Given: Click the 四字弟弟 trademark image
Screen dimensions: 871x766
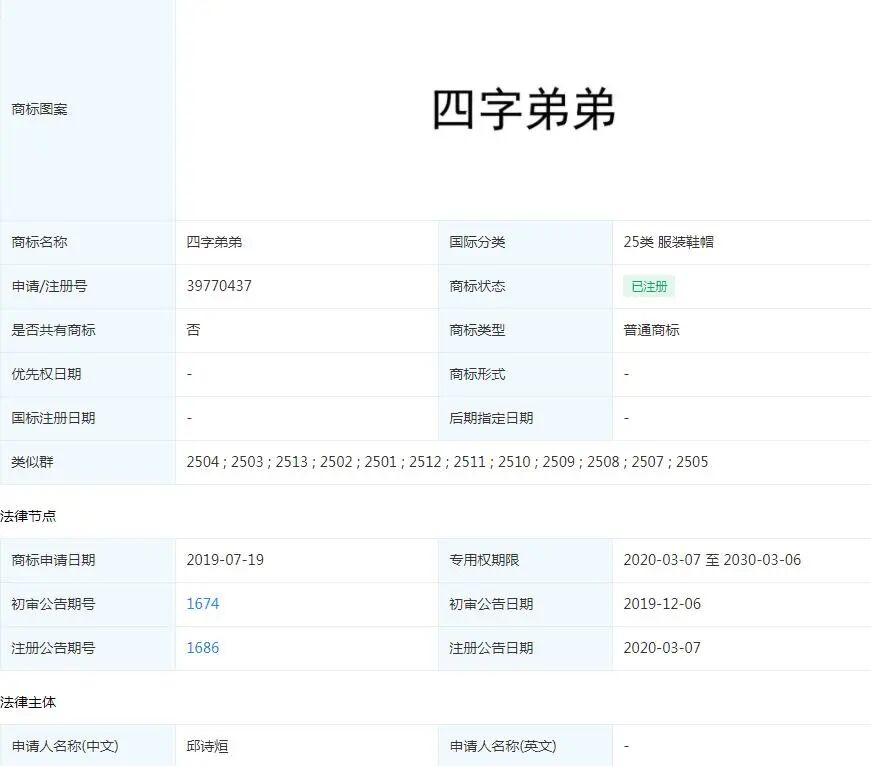Looking at the screenshot, I should tap(524, 110).
